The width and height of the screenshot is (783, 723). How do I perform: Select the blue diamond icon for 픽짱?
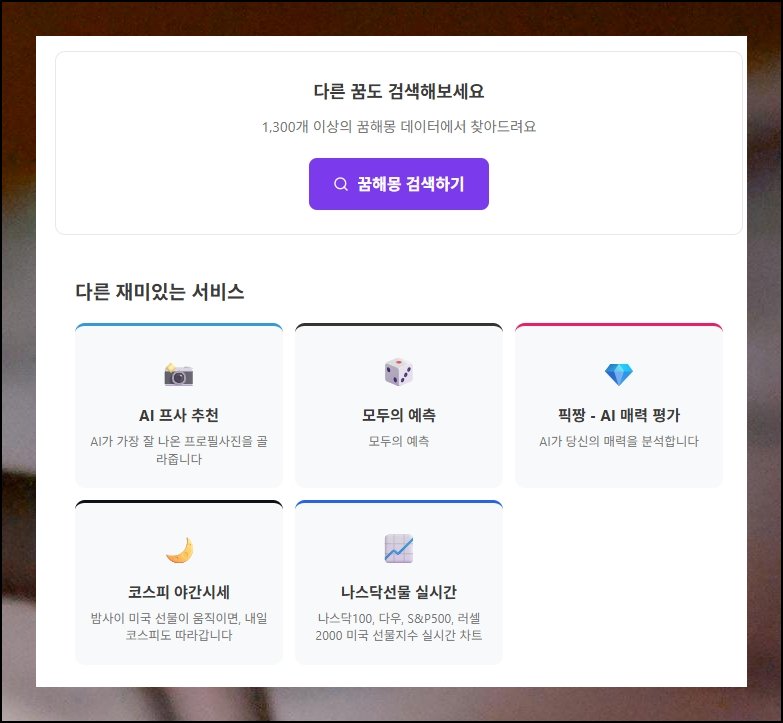pyautogui.click(x=619, y=373)
